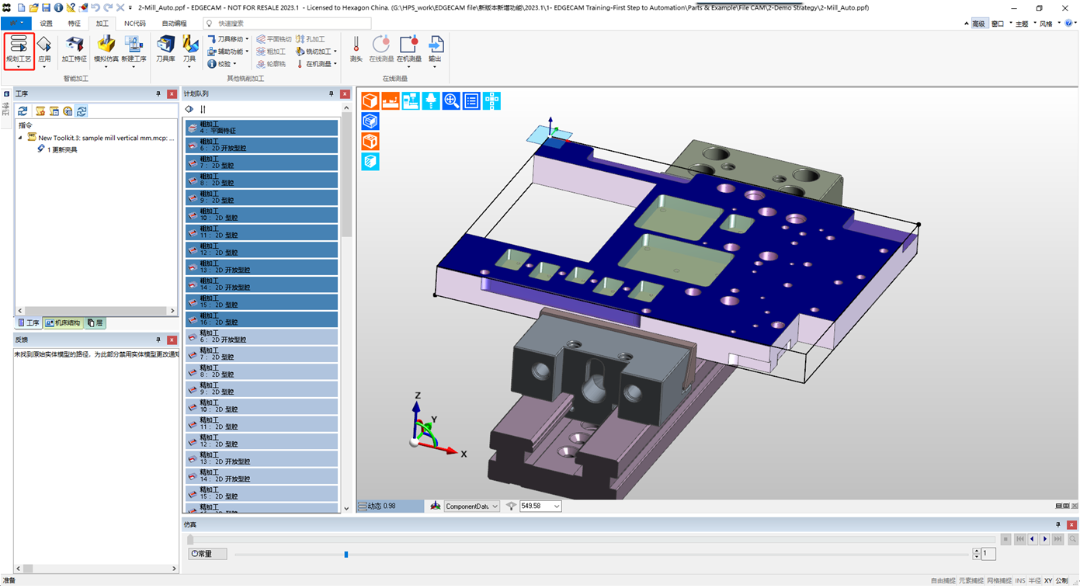Click the play icon in 计划队列 toolbar

pos(189,109)
